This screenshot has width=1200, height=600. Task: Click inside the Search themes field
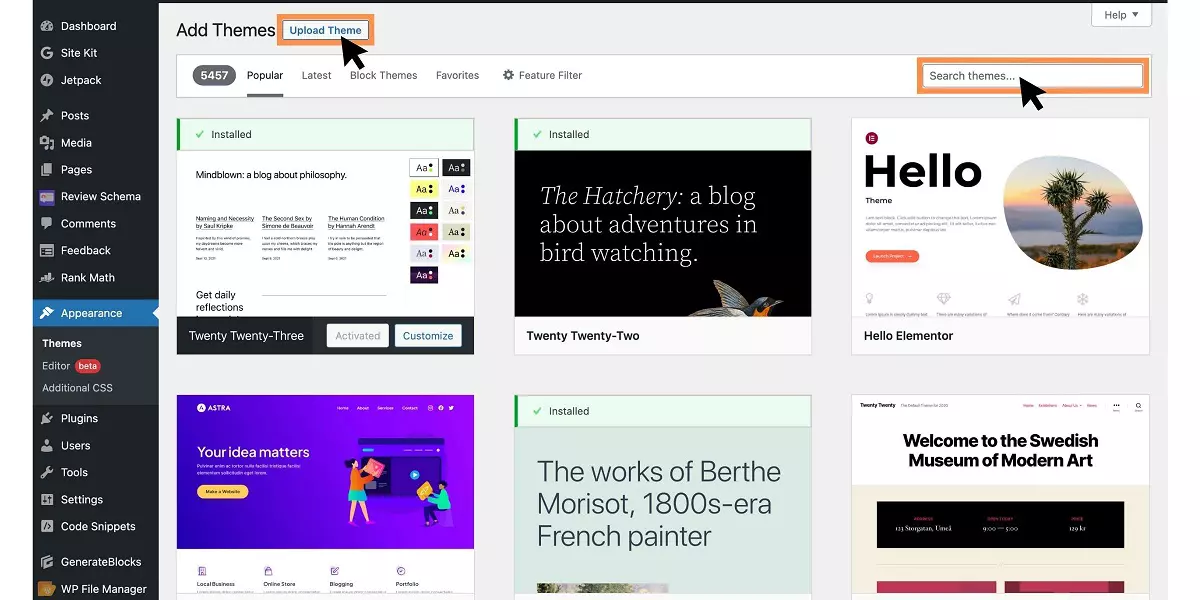1032,75
